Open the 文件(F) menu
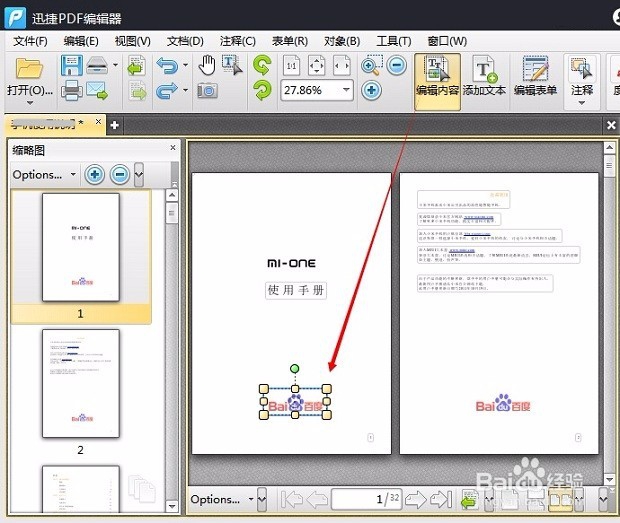The width and height of the screenshot is (620, 523). [30, 41]
